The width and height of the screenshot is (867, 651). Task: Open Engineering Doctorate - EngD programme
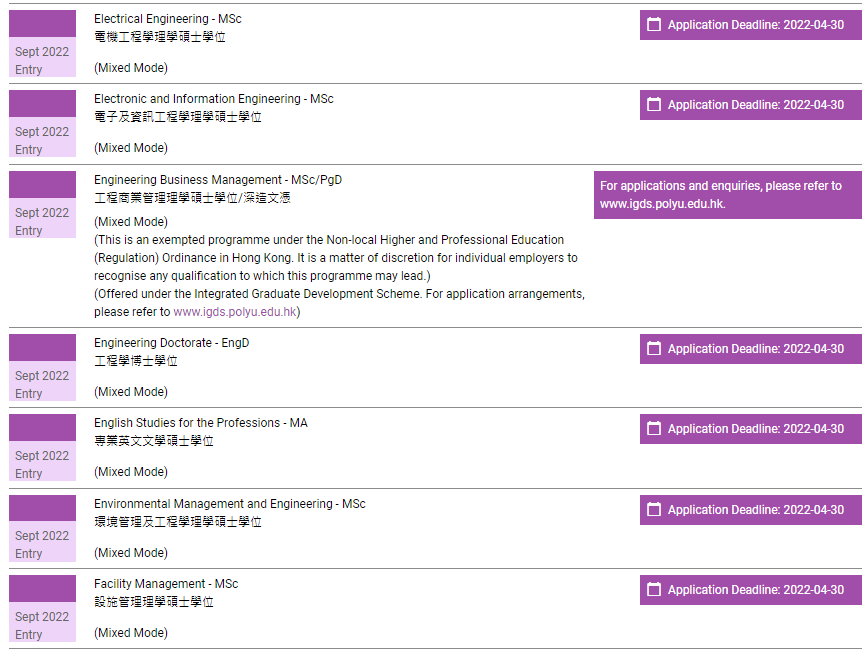171,343
